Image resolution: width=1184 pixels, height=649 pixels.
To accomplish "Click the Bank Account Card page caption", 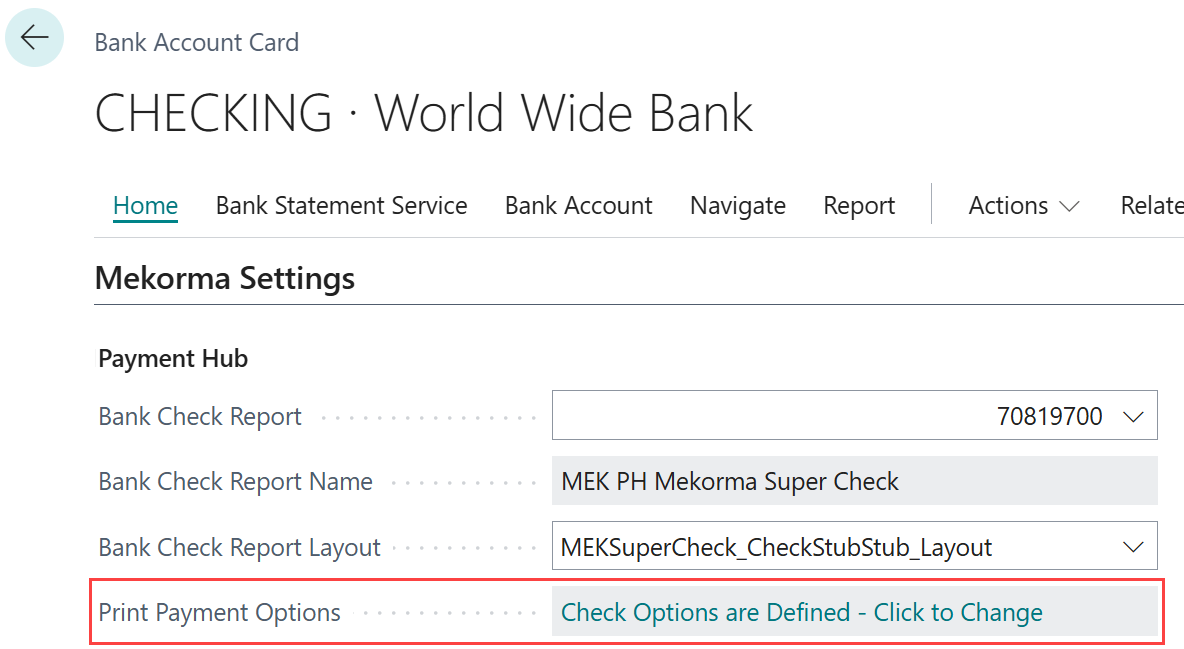I will [196, 42].
